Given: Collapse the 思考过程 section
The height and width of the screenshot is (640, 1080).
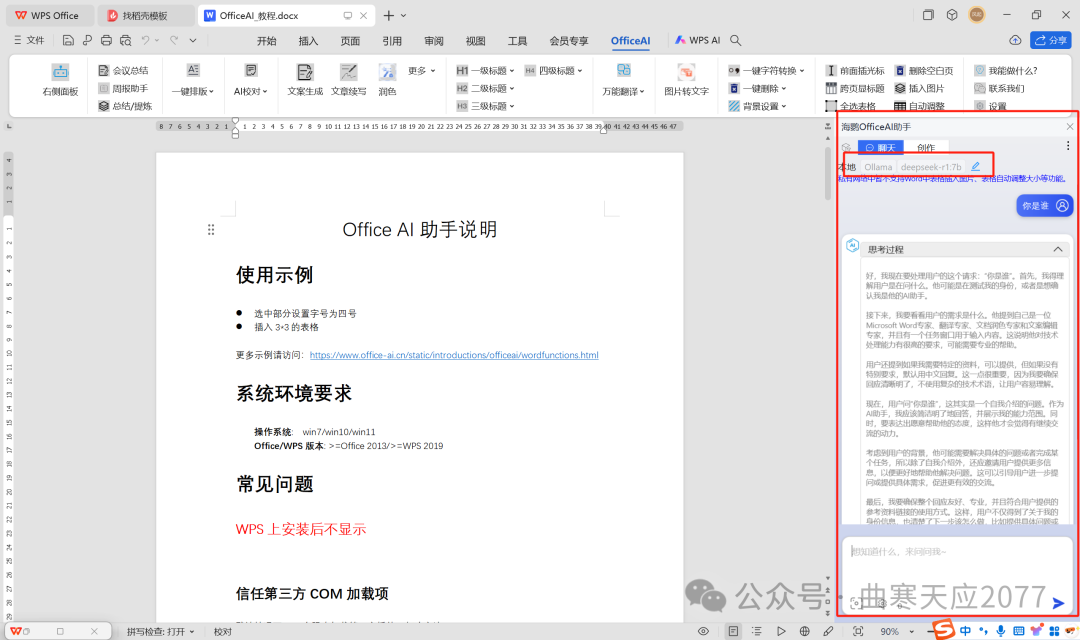Looking at the screenshot, I should click(1057, 249).
